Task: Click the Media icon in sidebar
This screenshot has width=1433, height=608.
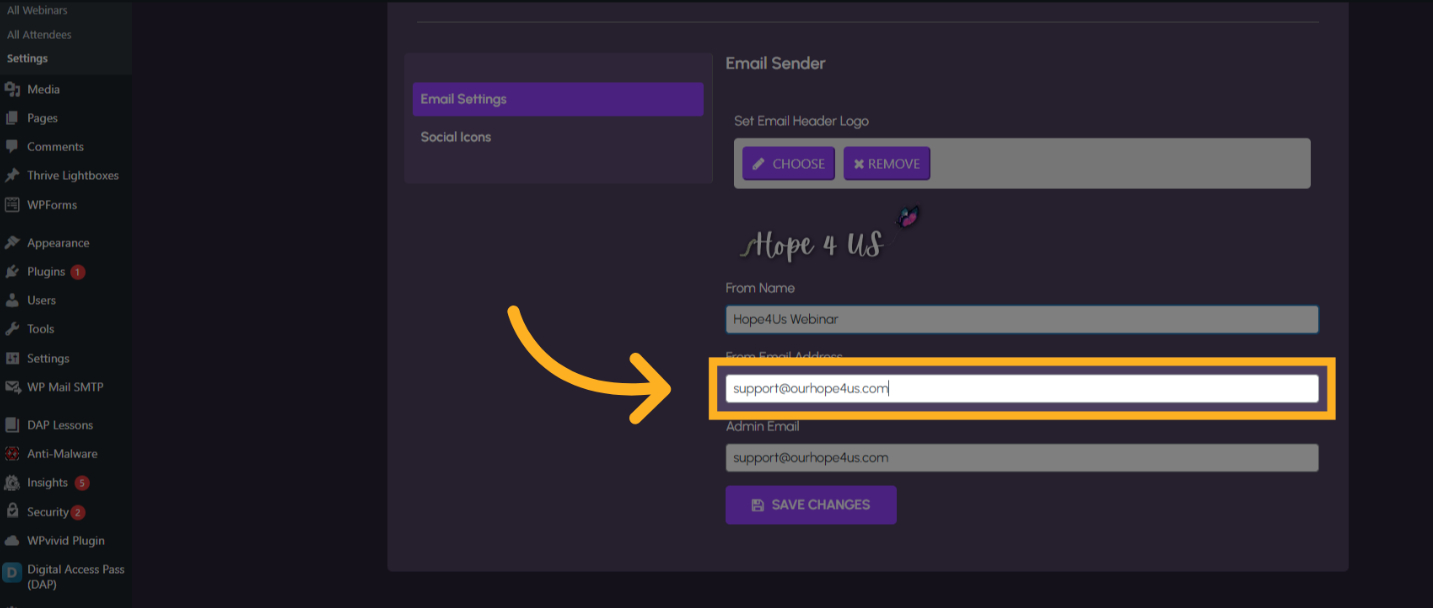Action: pos(12,89)
